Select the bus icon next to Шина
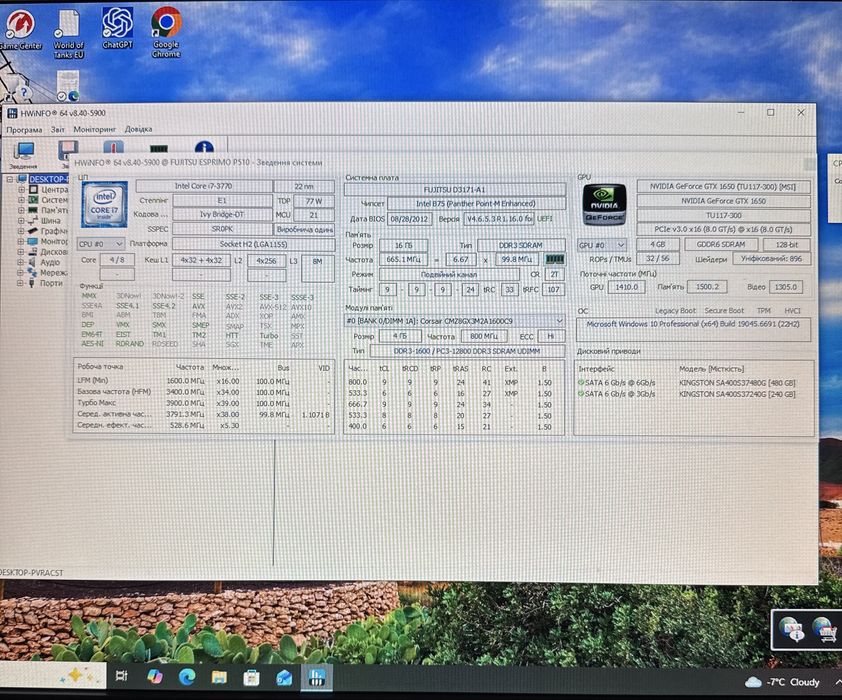This screenshot has width=842, height=700. 33,221
